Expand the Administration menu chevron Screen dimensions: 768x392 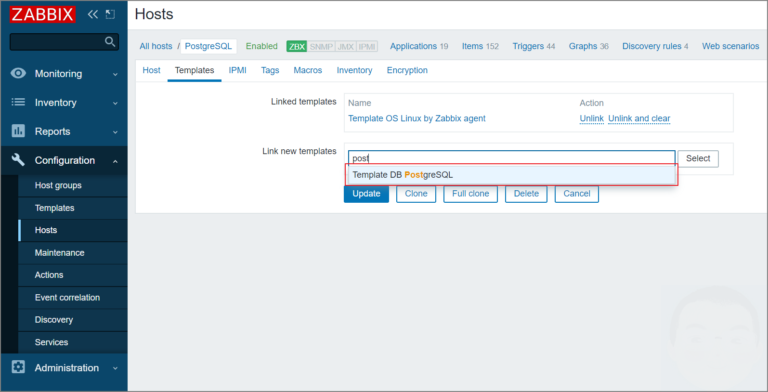tap(115, 368)
